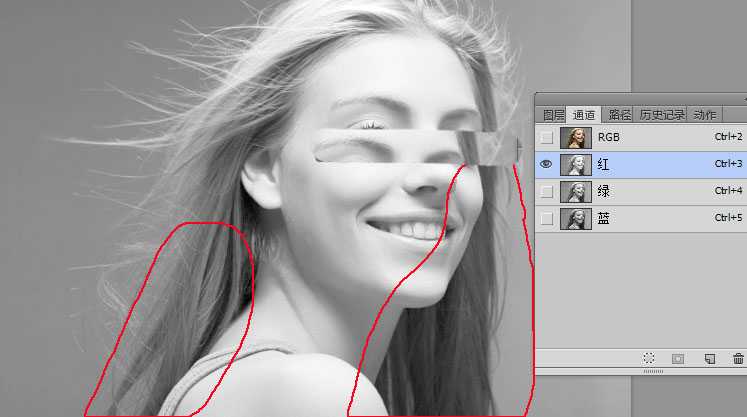Screen dimensions: 747x417
Task: Enable visibility for the 绿 channel
Action: point(545,191)
